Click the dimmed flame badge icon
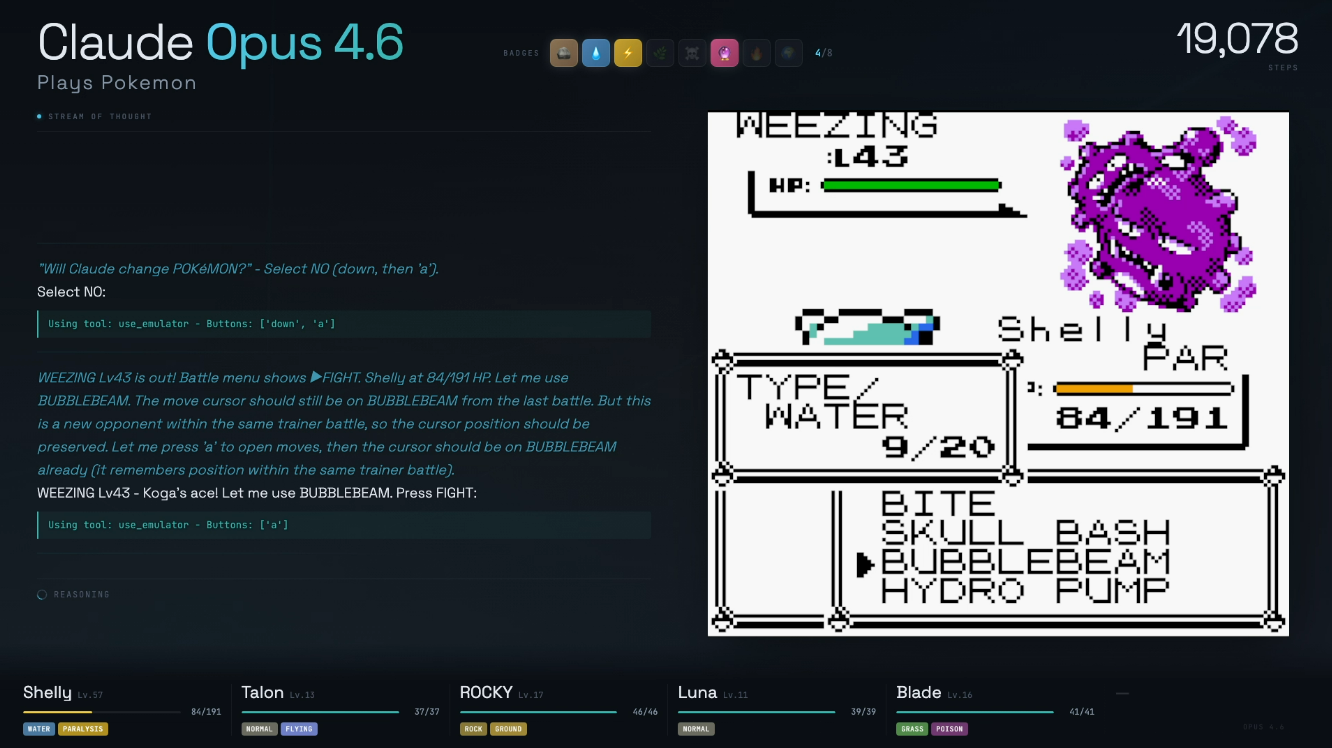This screenshot has height=748, width=1332. click(x=756, y=53)
